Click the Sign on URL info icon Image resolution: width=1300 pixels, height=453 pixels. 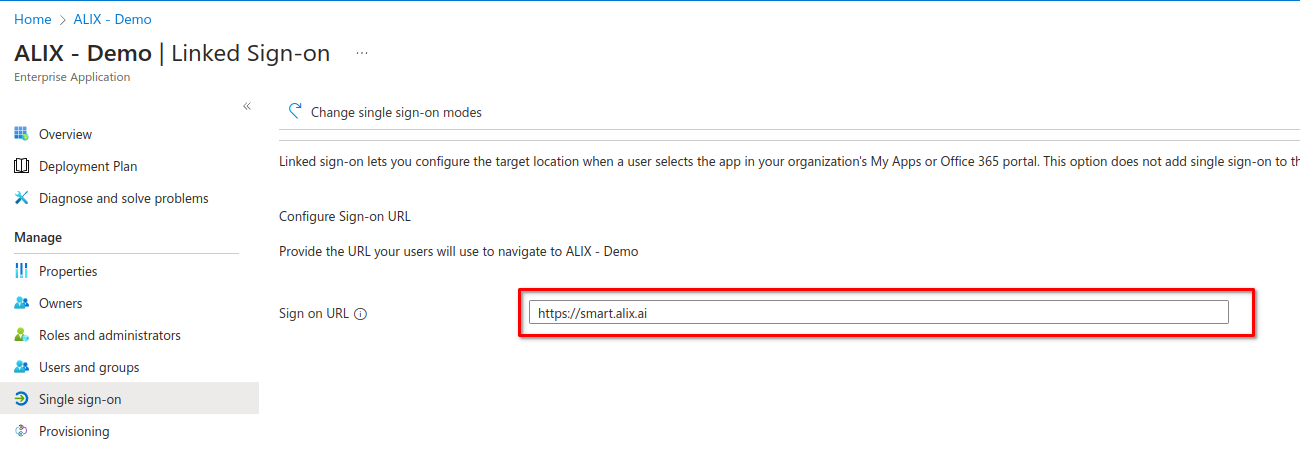click(x=361, y=314)
